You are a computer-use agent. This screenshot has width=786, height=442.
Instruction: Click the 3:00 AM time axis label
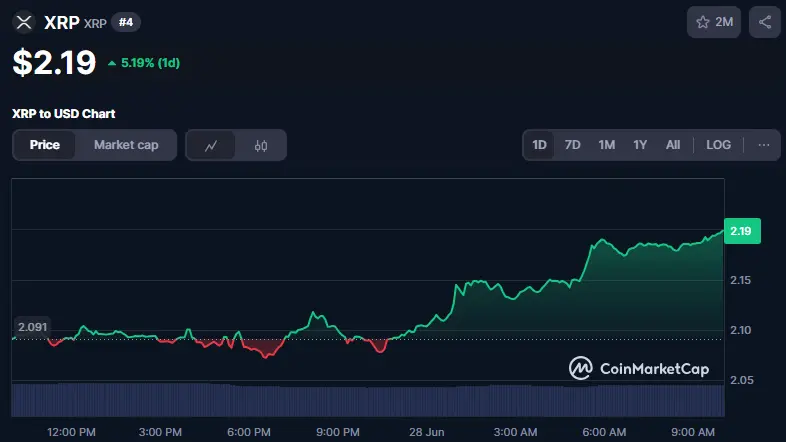(x=515, y=432)
